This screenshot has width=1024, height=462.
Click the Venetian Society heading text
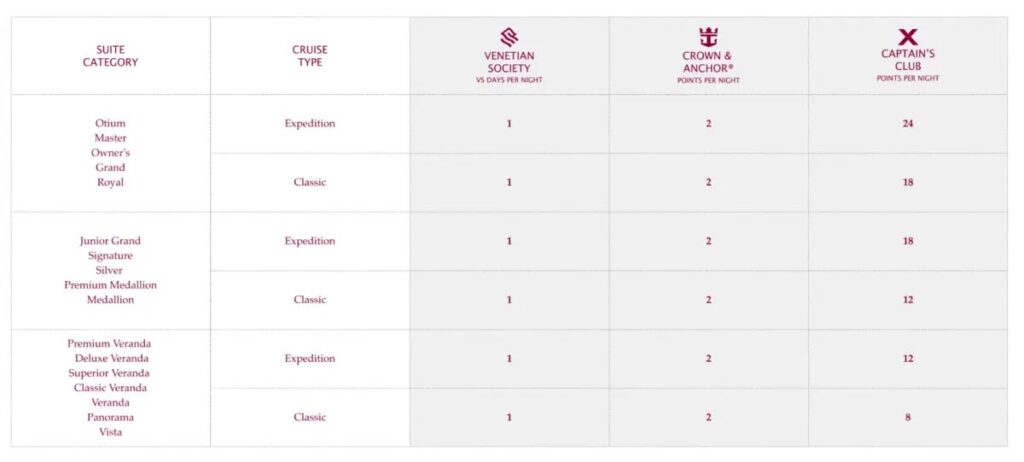(509, 62)
